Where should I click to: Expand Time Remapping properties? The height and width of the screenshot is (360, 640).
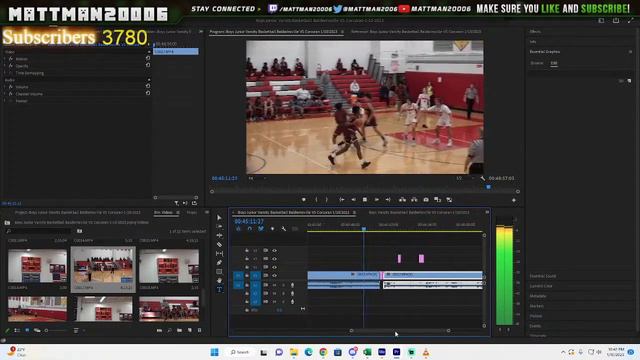pyautogui.click(x=5, y=73)
